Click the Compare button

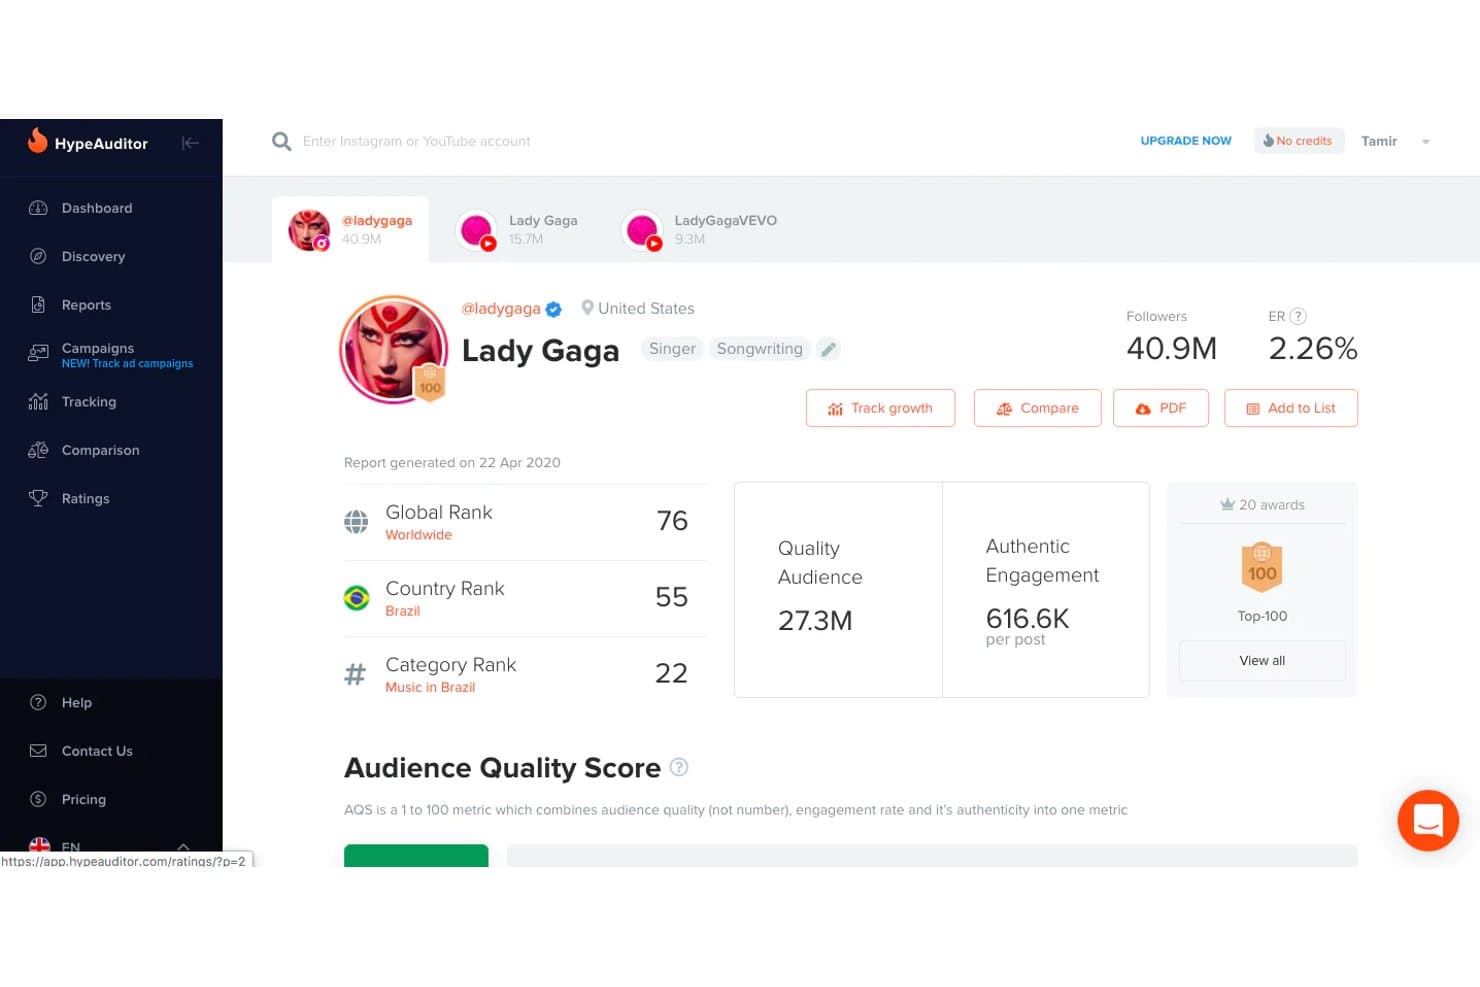[1037, 408]
